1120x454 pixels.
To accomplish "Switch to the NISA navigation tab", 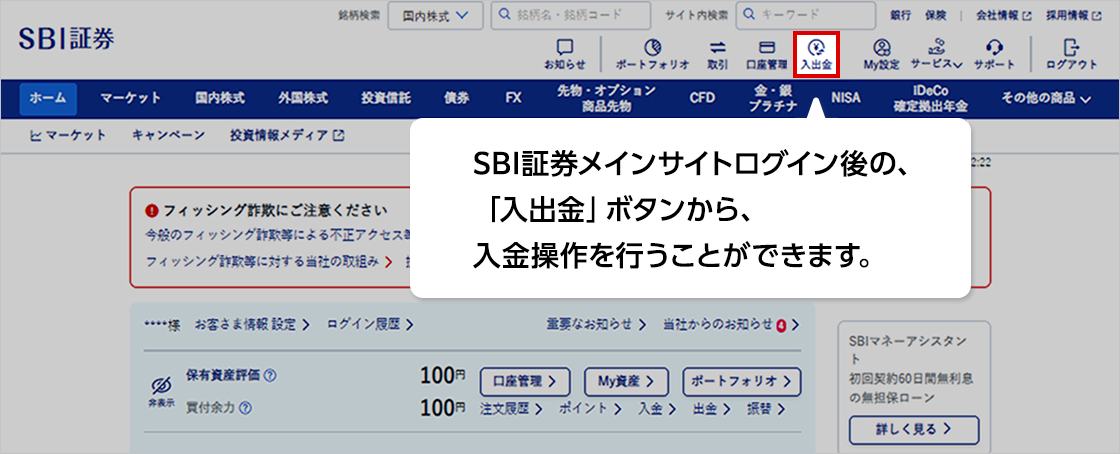I will coord(845,98).
